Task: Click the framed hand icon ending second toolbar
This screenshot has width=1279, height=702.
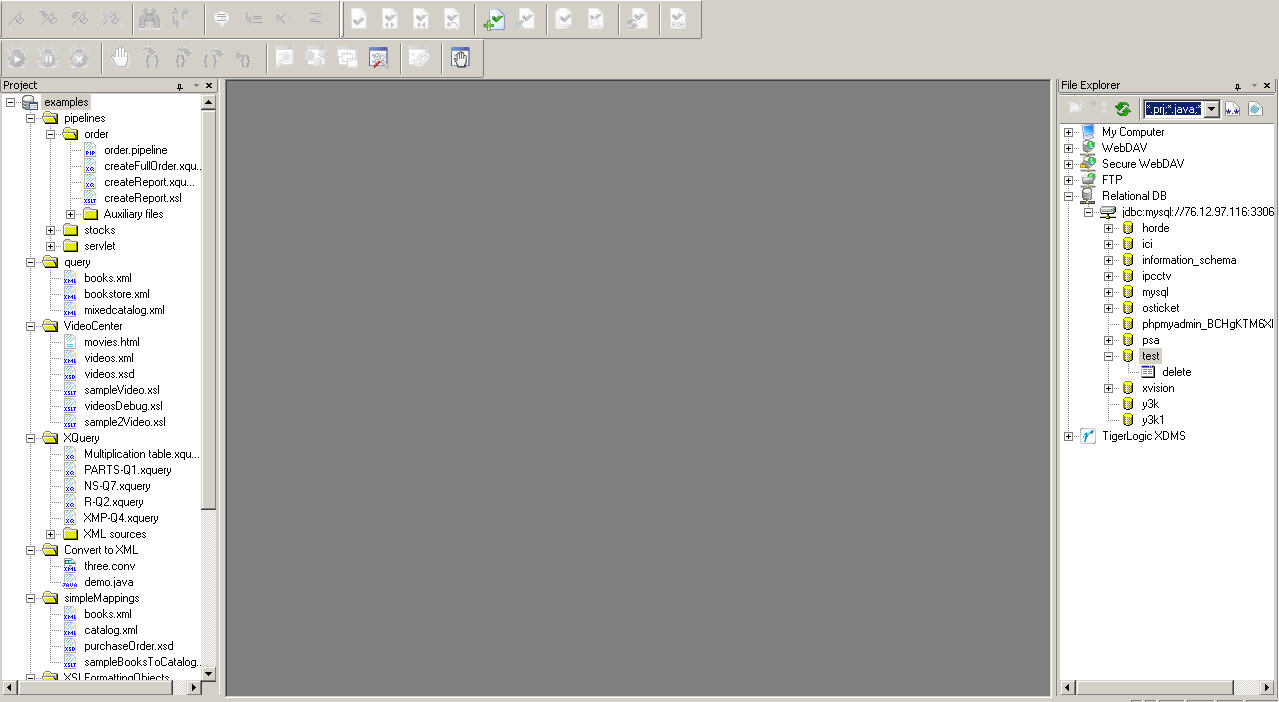Action: pos(459,59)
